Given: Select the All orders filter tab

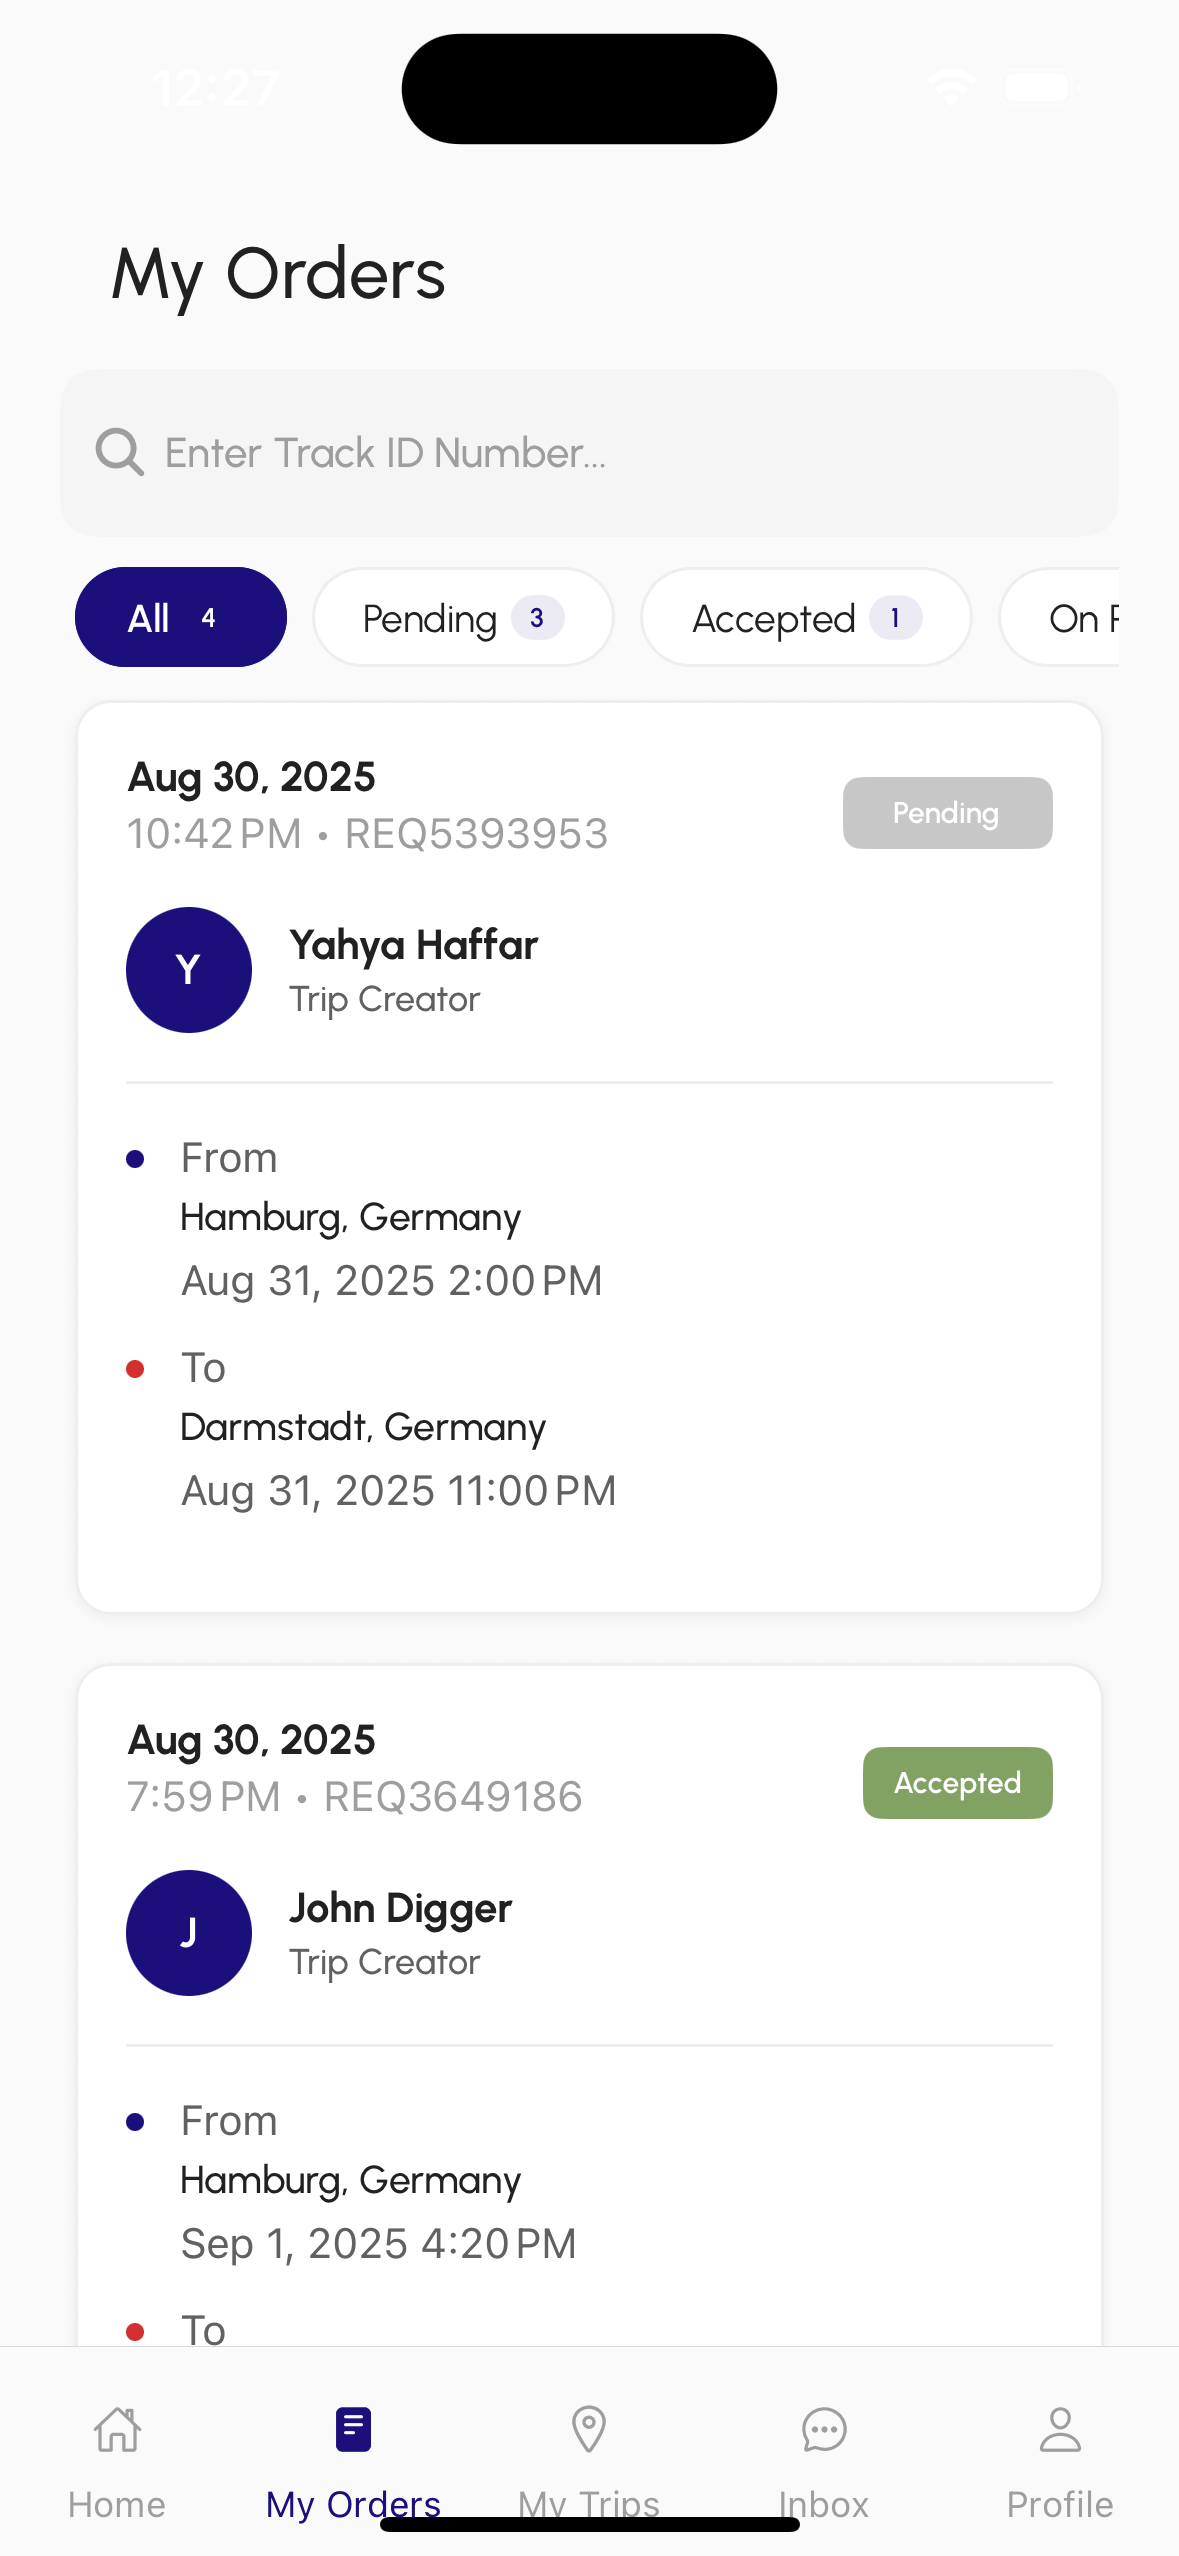Looking at the screenshot, I should (x=181, y=618).
